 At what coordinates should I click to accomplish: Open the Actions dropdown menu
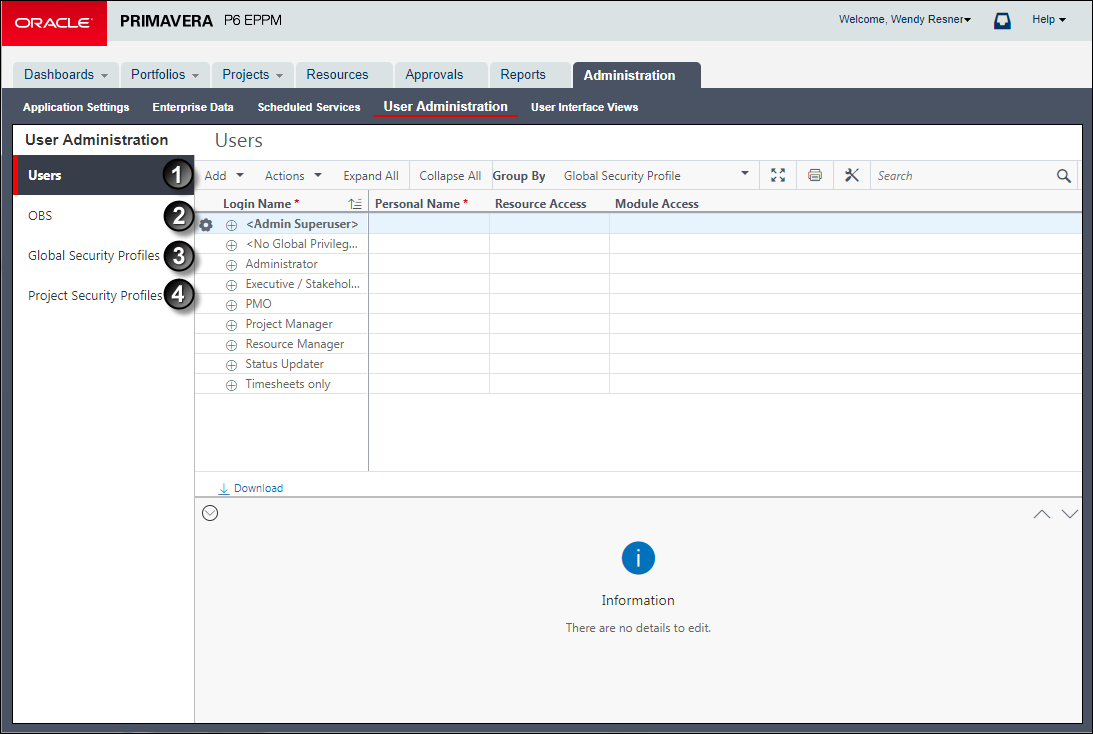coord(293,176)
